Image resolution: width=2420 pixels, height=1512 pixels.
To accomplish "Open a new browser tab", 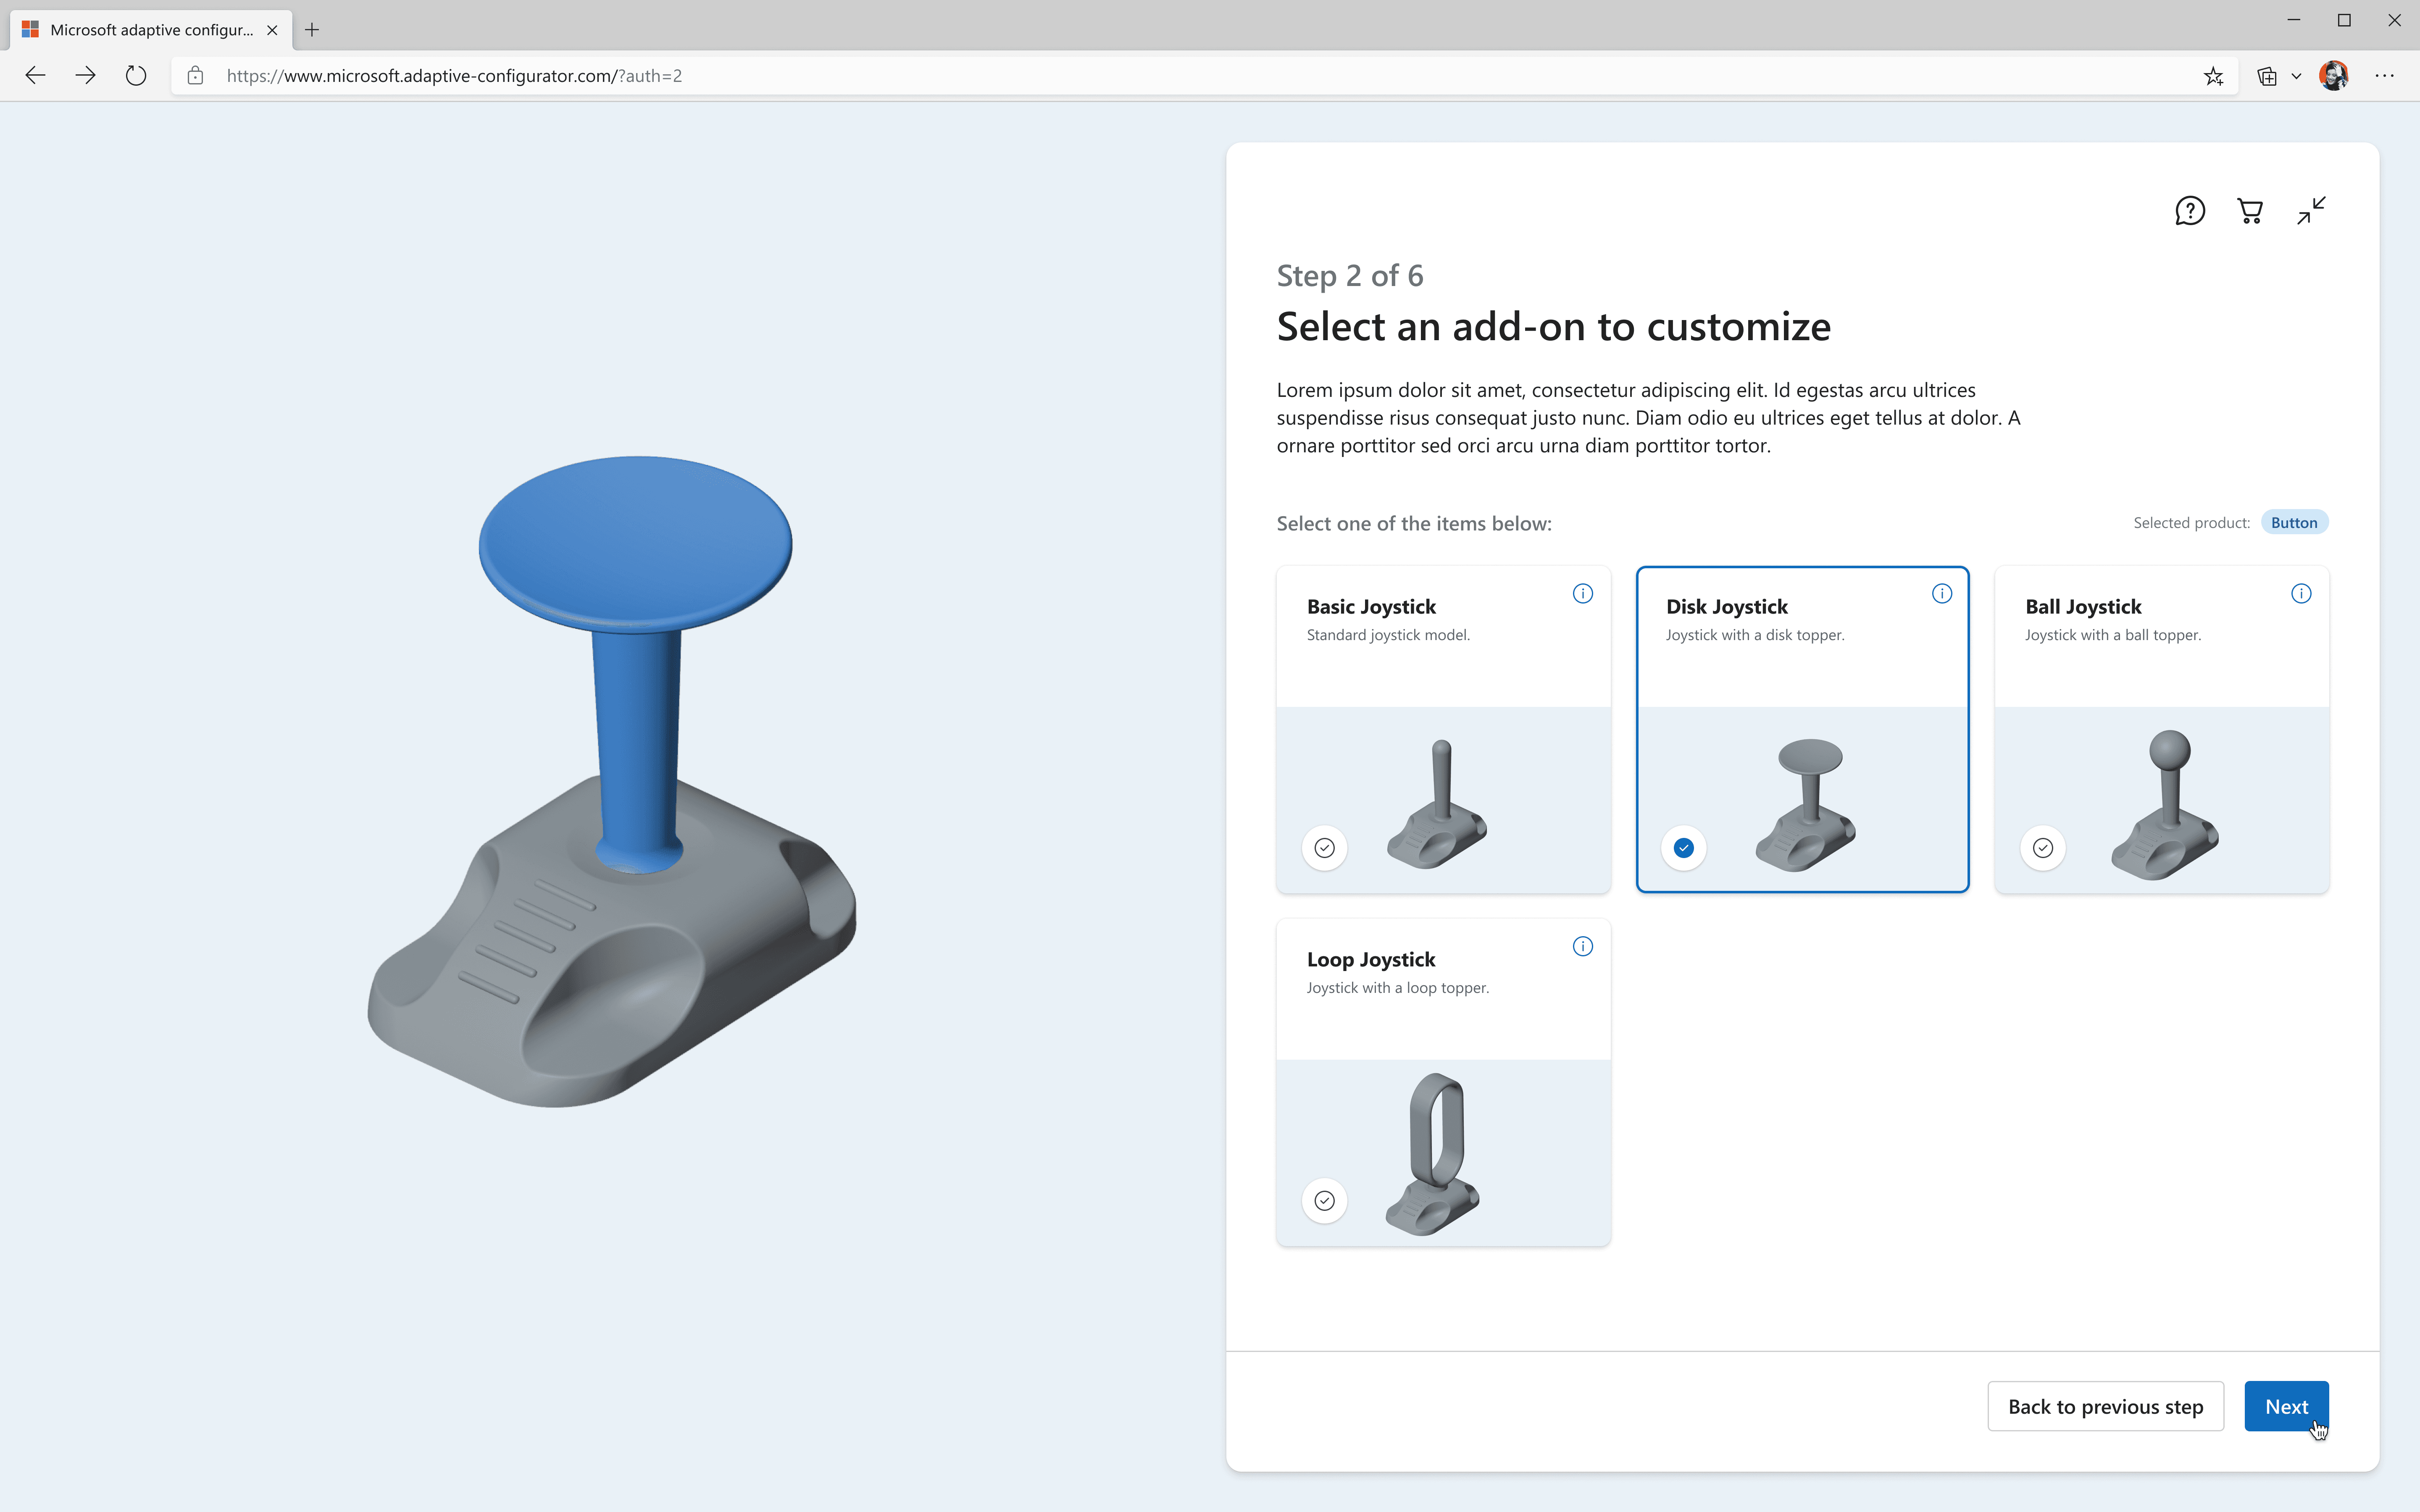I will click(312, 30).
